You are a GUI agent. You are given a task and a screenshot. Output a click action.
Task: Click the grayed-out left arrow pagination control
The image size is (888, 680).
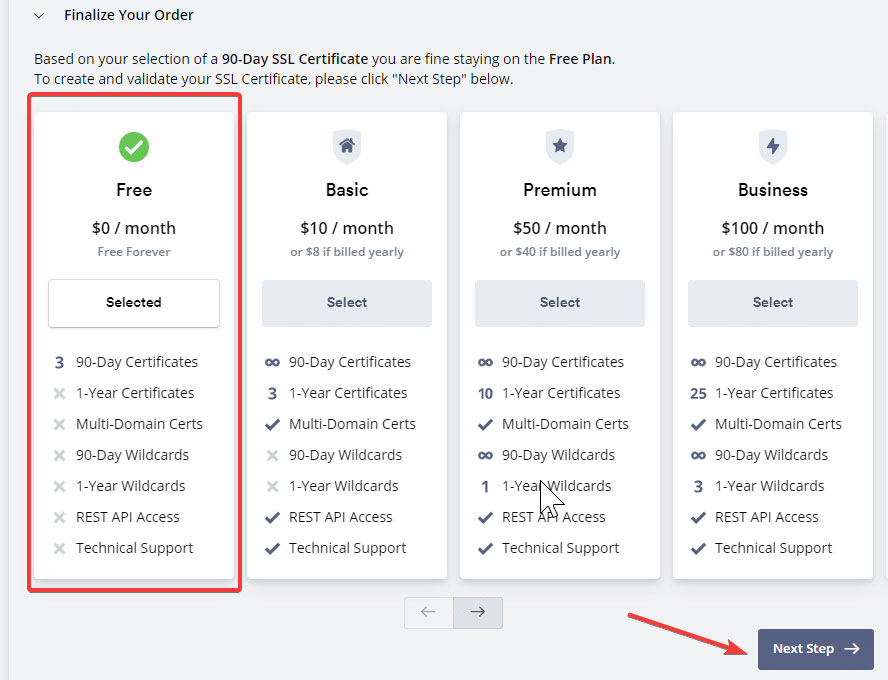[428, 612]
